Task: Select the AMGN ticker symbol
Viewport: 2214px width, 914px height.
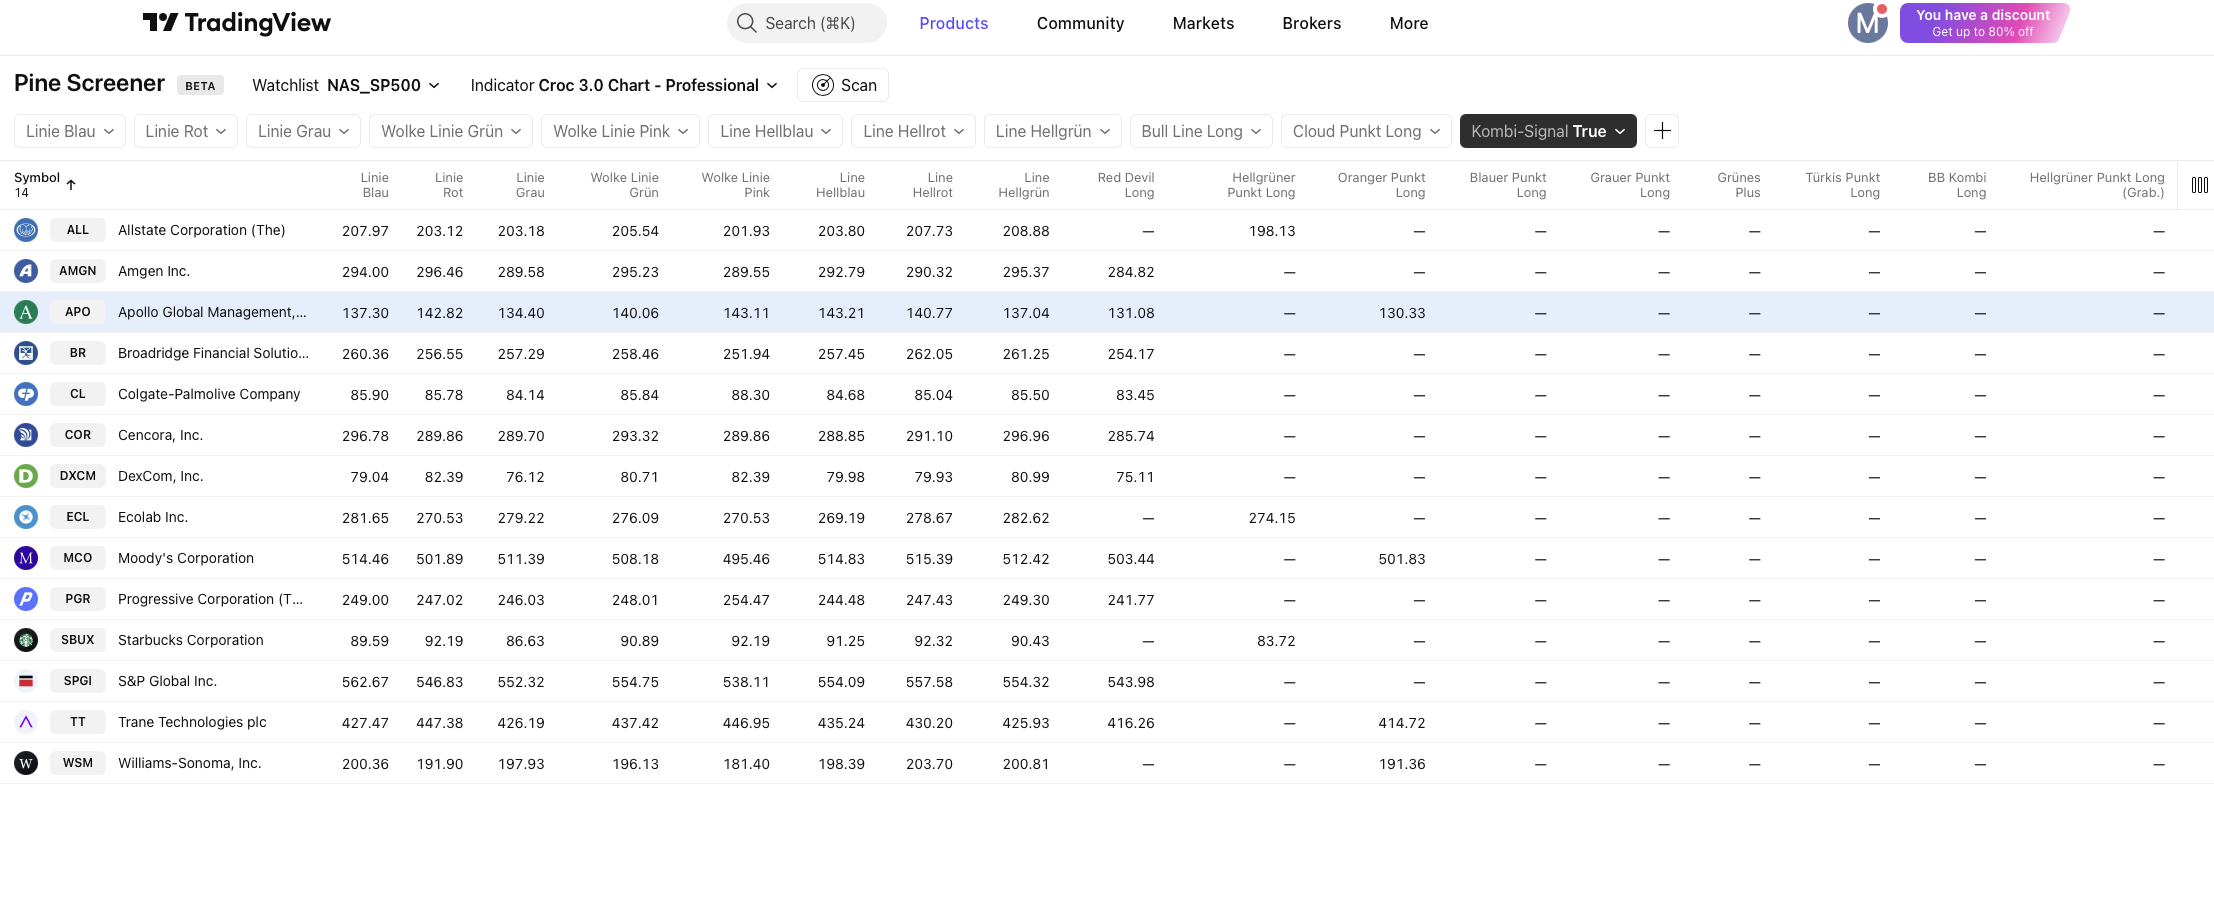Action: [78, 271]
